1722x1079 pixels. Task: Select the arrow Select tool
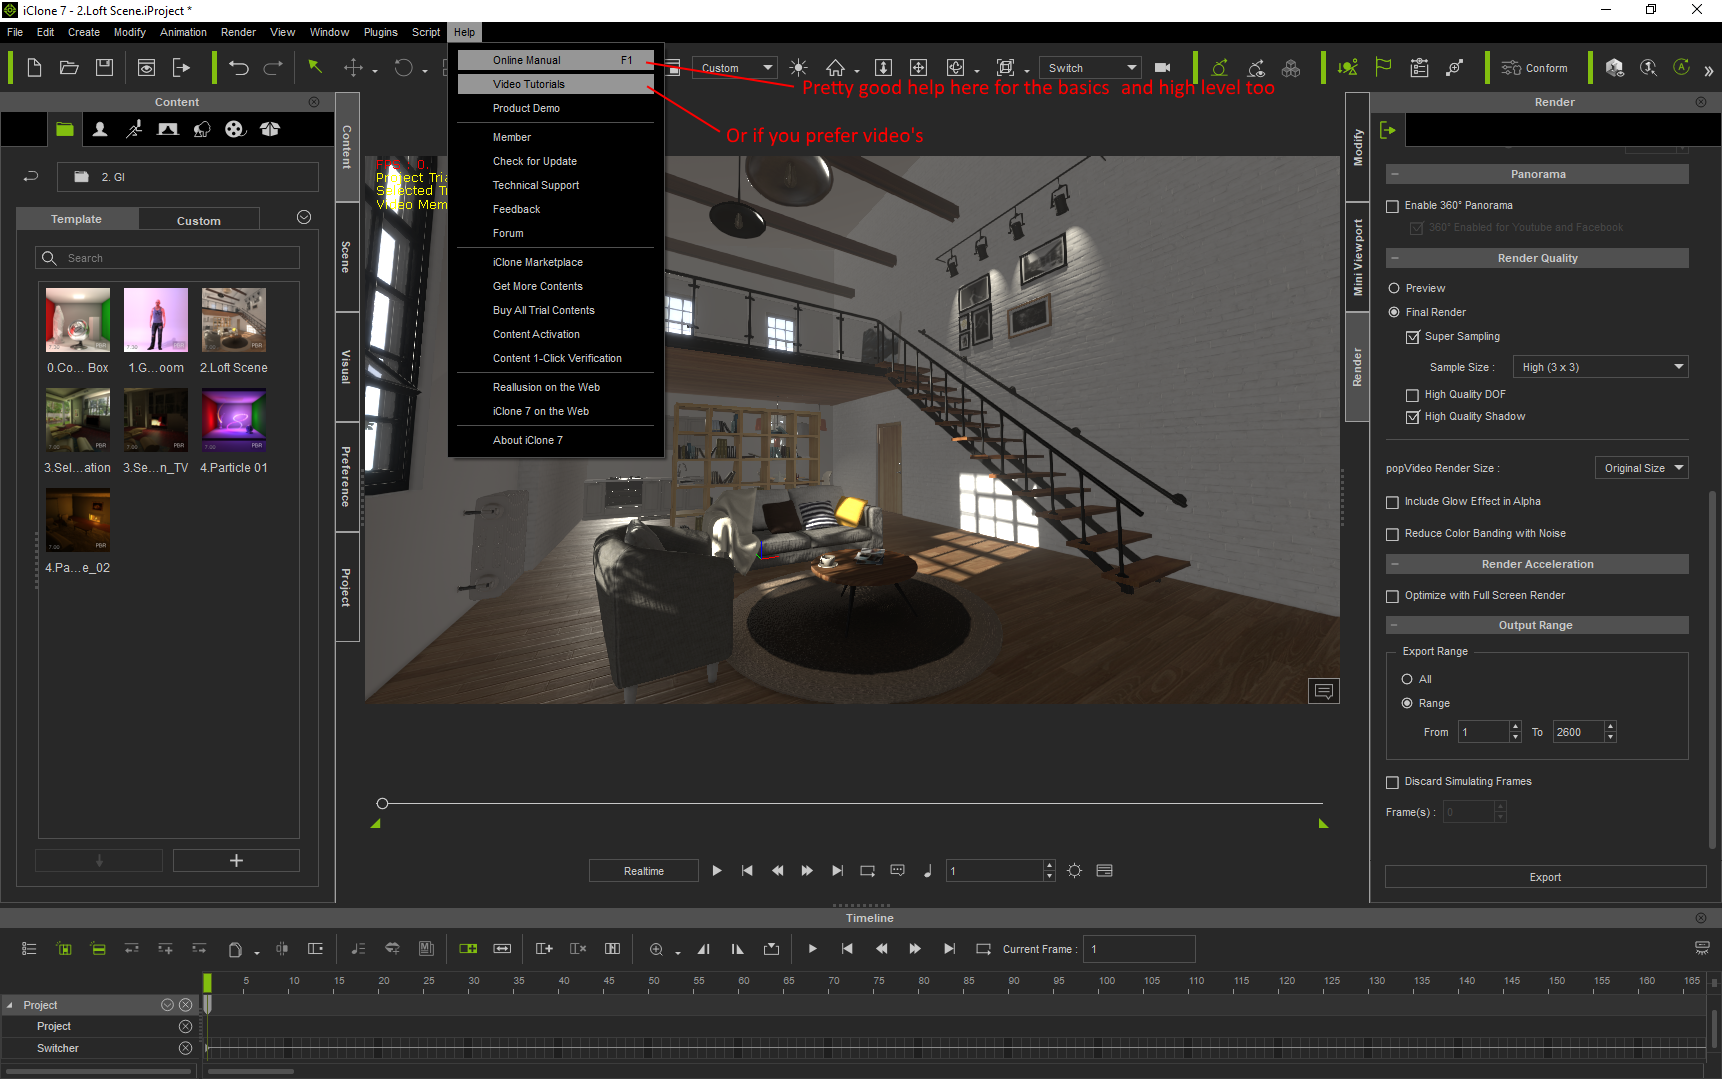[x=315, y=67]
